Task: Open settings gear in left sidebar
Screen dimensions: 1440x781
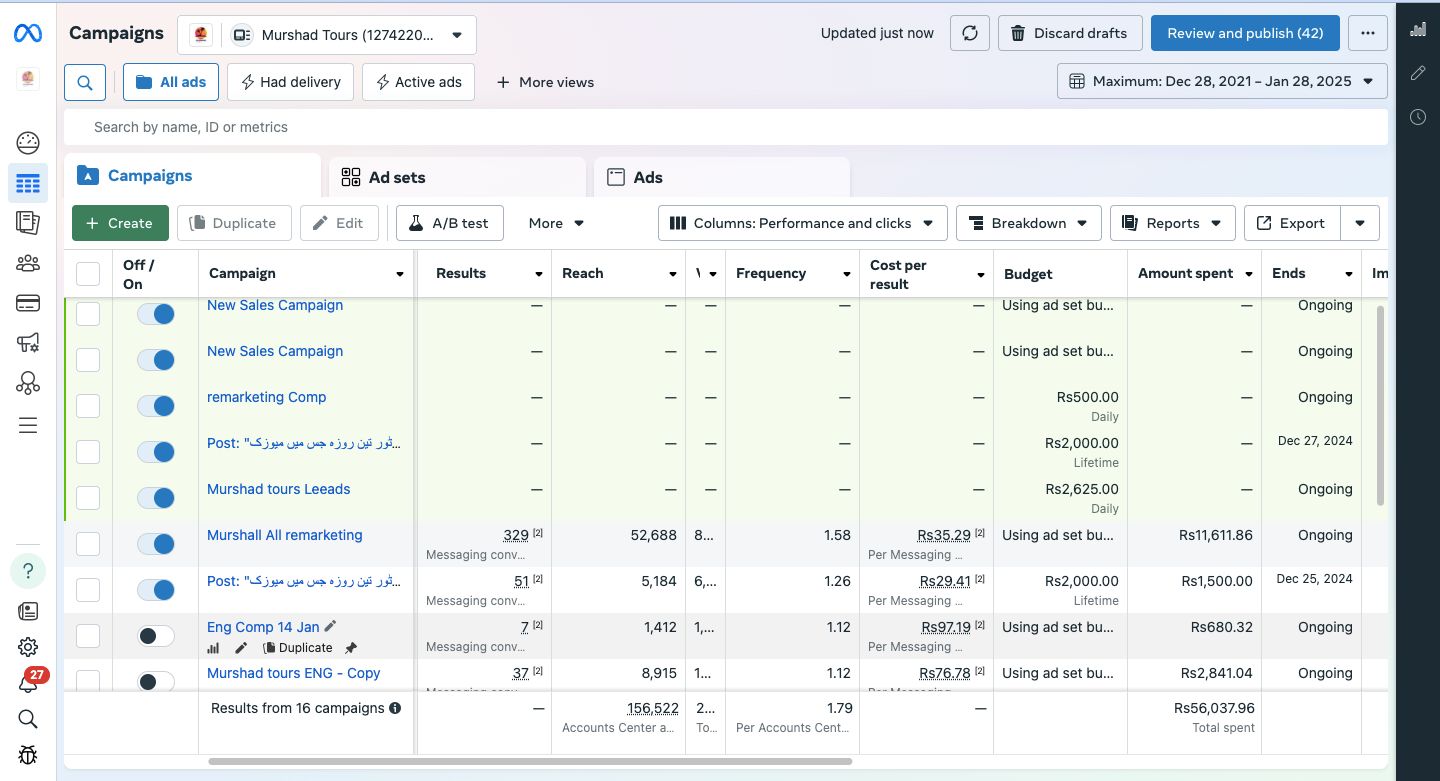Action: (28, 647)
